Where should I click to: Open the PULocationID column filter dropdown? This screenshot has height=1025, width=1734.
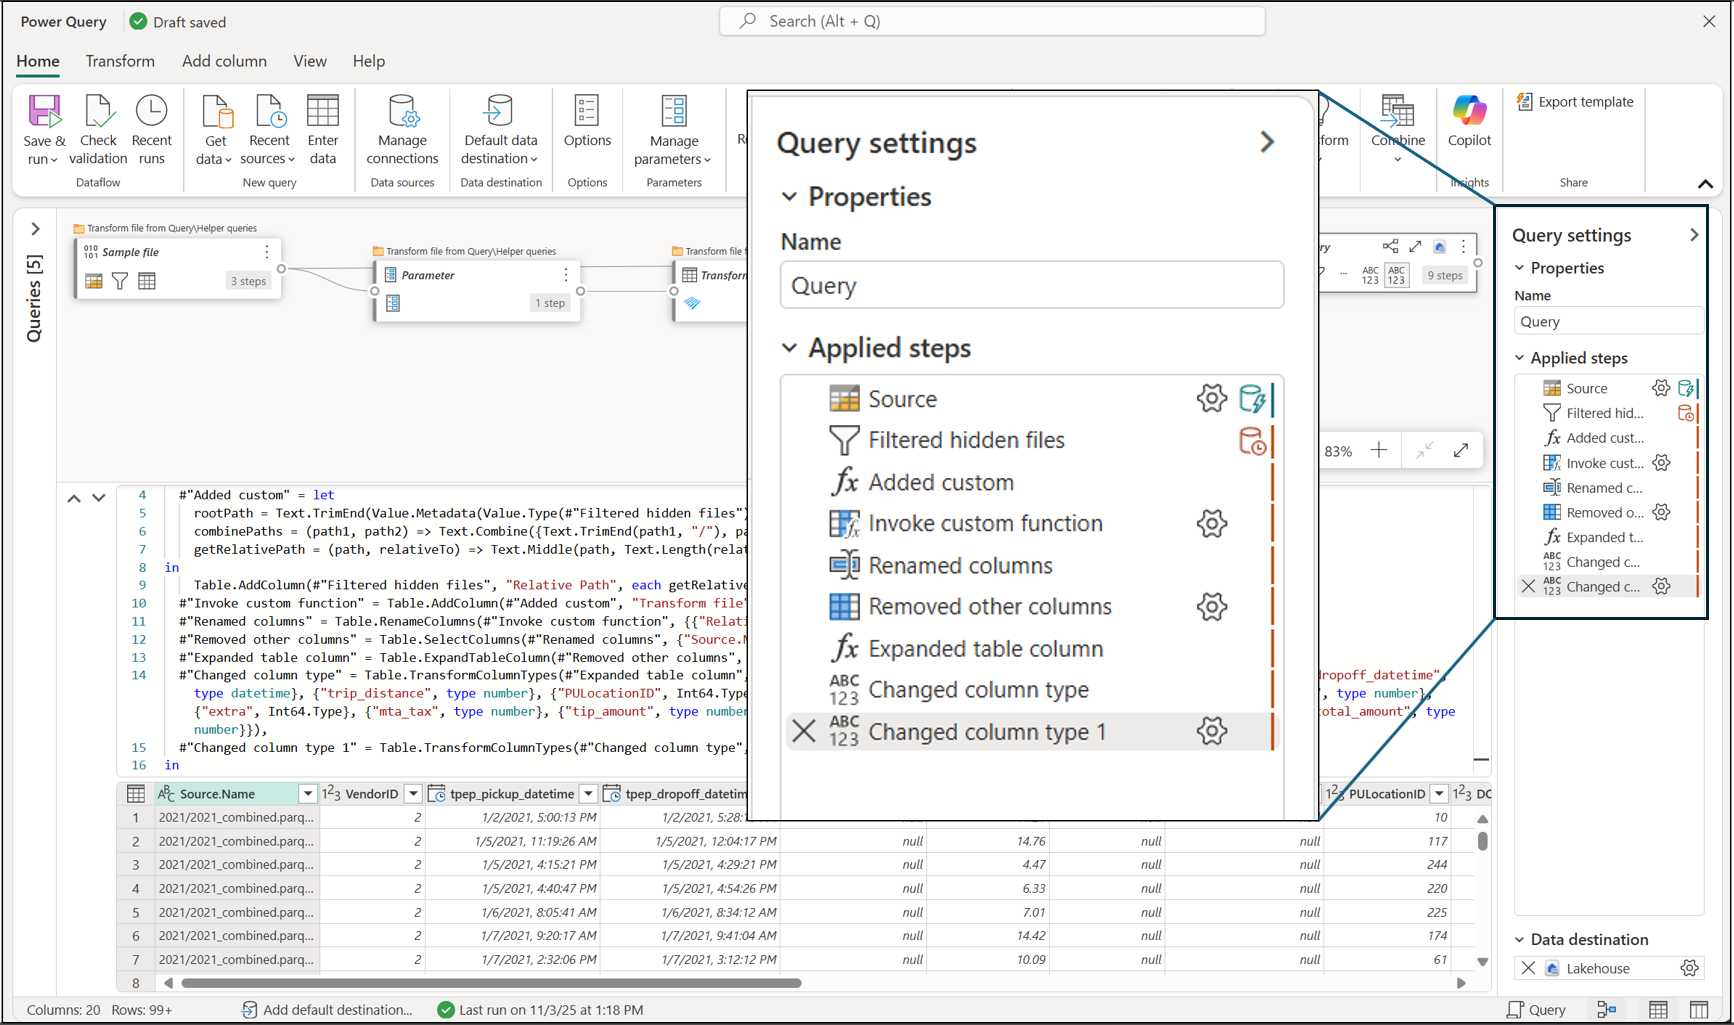(1439, 794)
